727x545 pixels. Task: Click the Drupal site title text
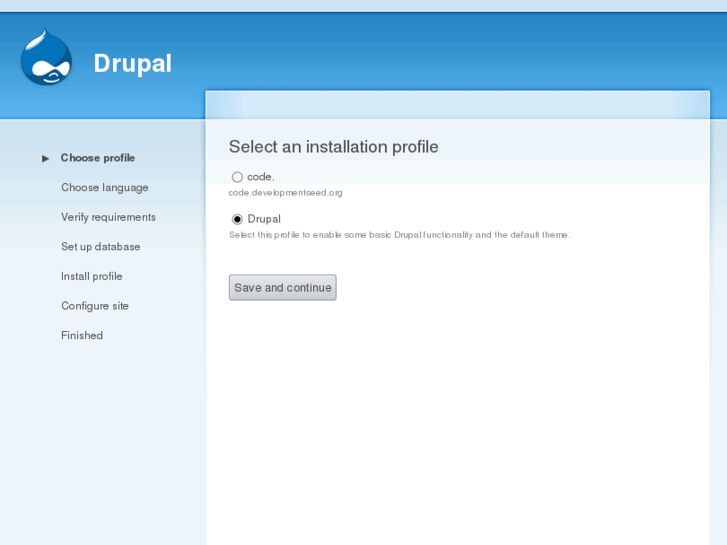[133, 63]
